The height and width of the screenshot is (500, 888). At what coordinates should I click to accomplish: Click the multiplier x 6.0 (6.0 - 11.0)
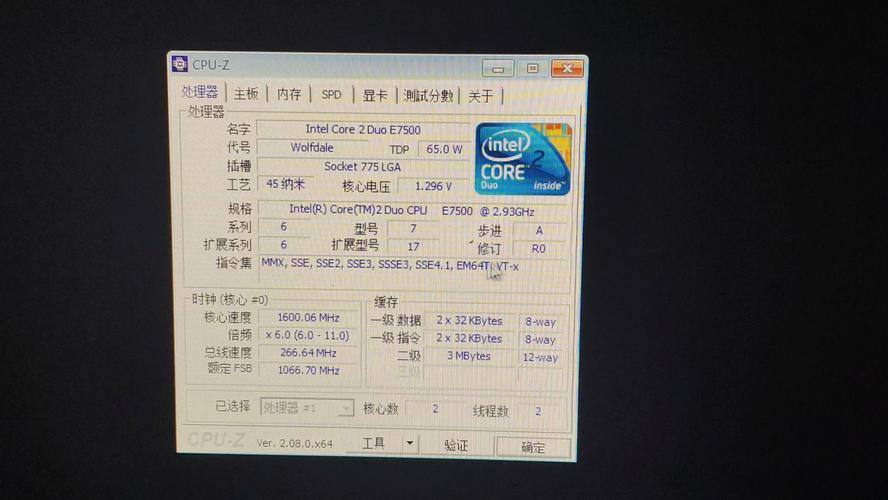tap(308, 335)
